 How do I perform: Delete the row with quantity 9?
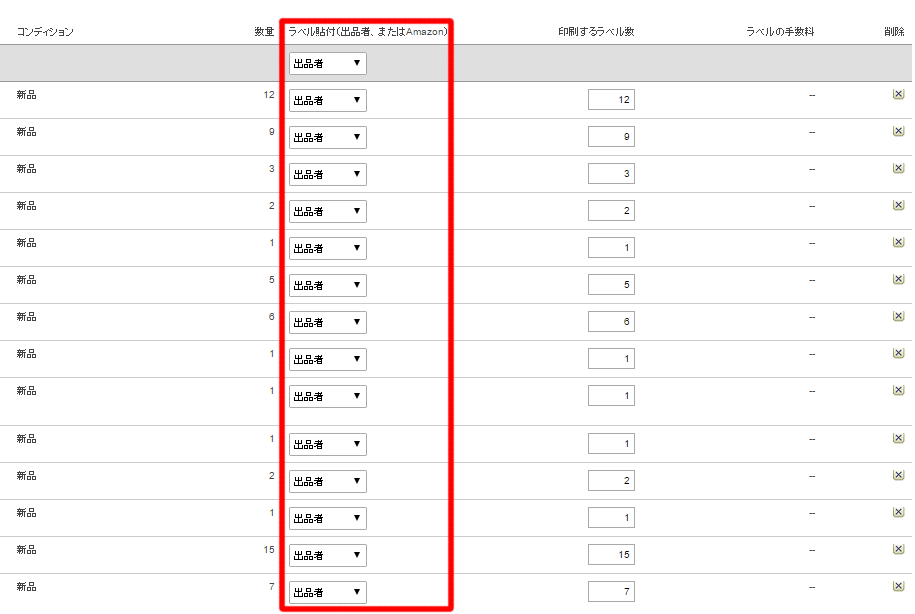point(898,131)
